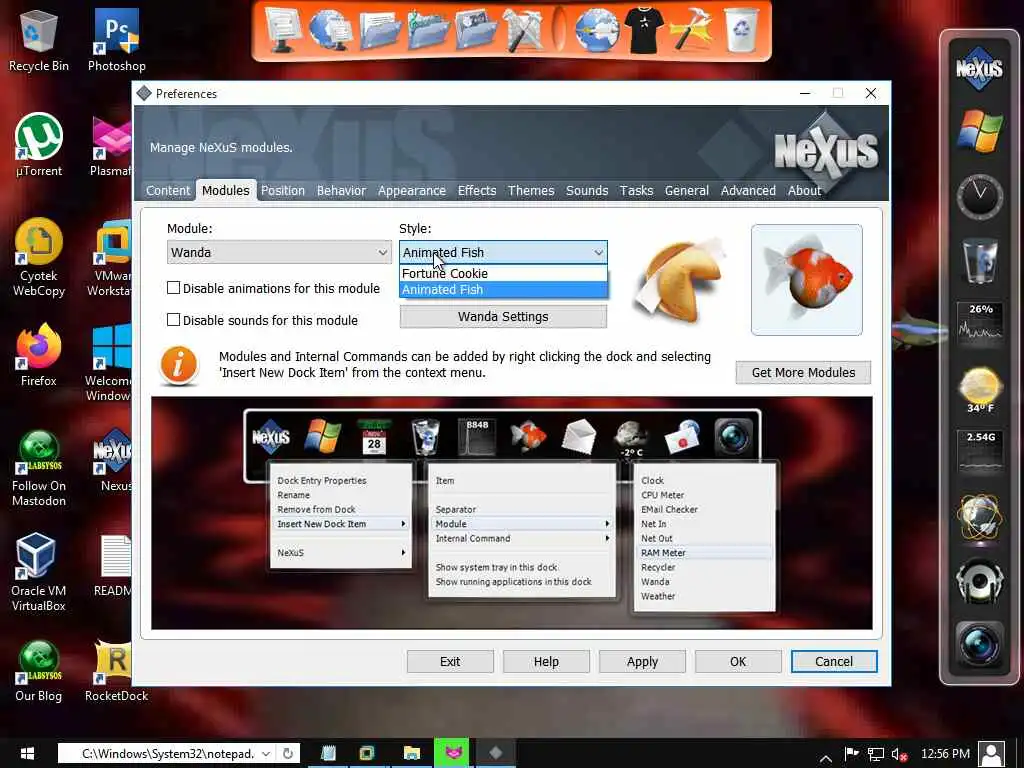Open the About tab
Image resolution: width=1024 pixels, height=768 pixels.
coord(804,190)
